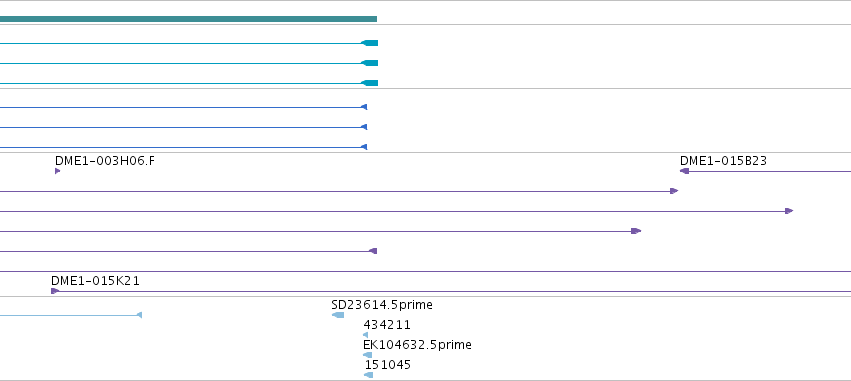Click the small arrow glyph under DME1-003H06.F
Image resolution: width=851 pixels, height=381 pixels.
58,171
